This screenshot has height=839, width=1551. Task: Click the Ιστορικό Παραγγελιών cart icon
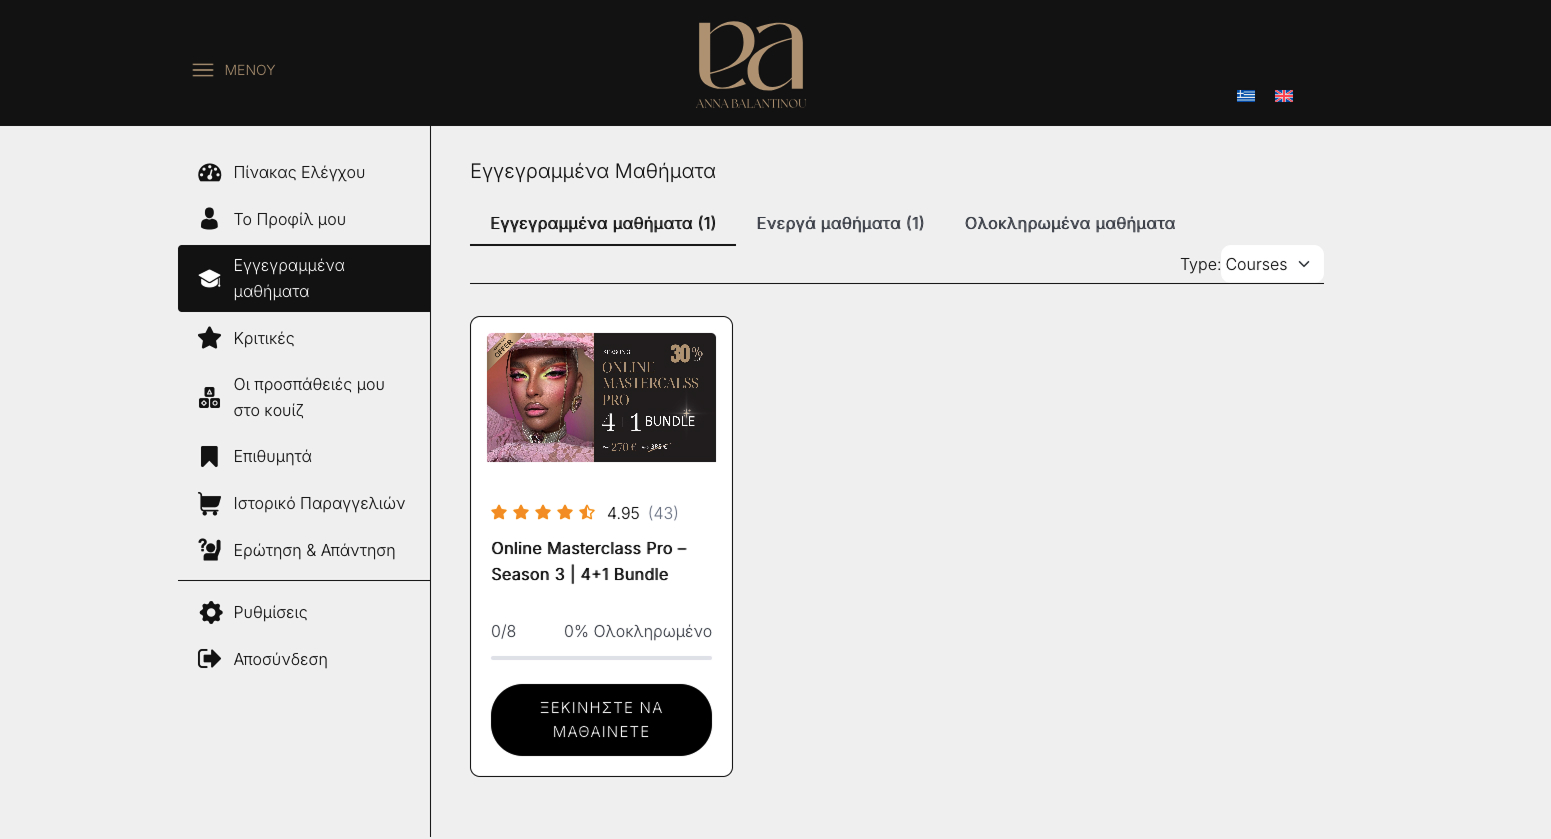209,503
